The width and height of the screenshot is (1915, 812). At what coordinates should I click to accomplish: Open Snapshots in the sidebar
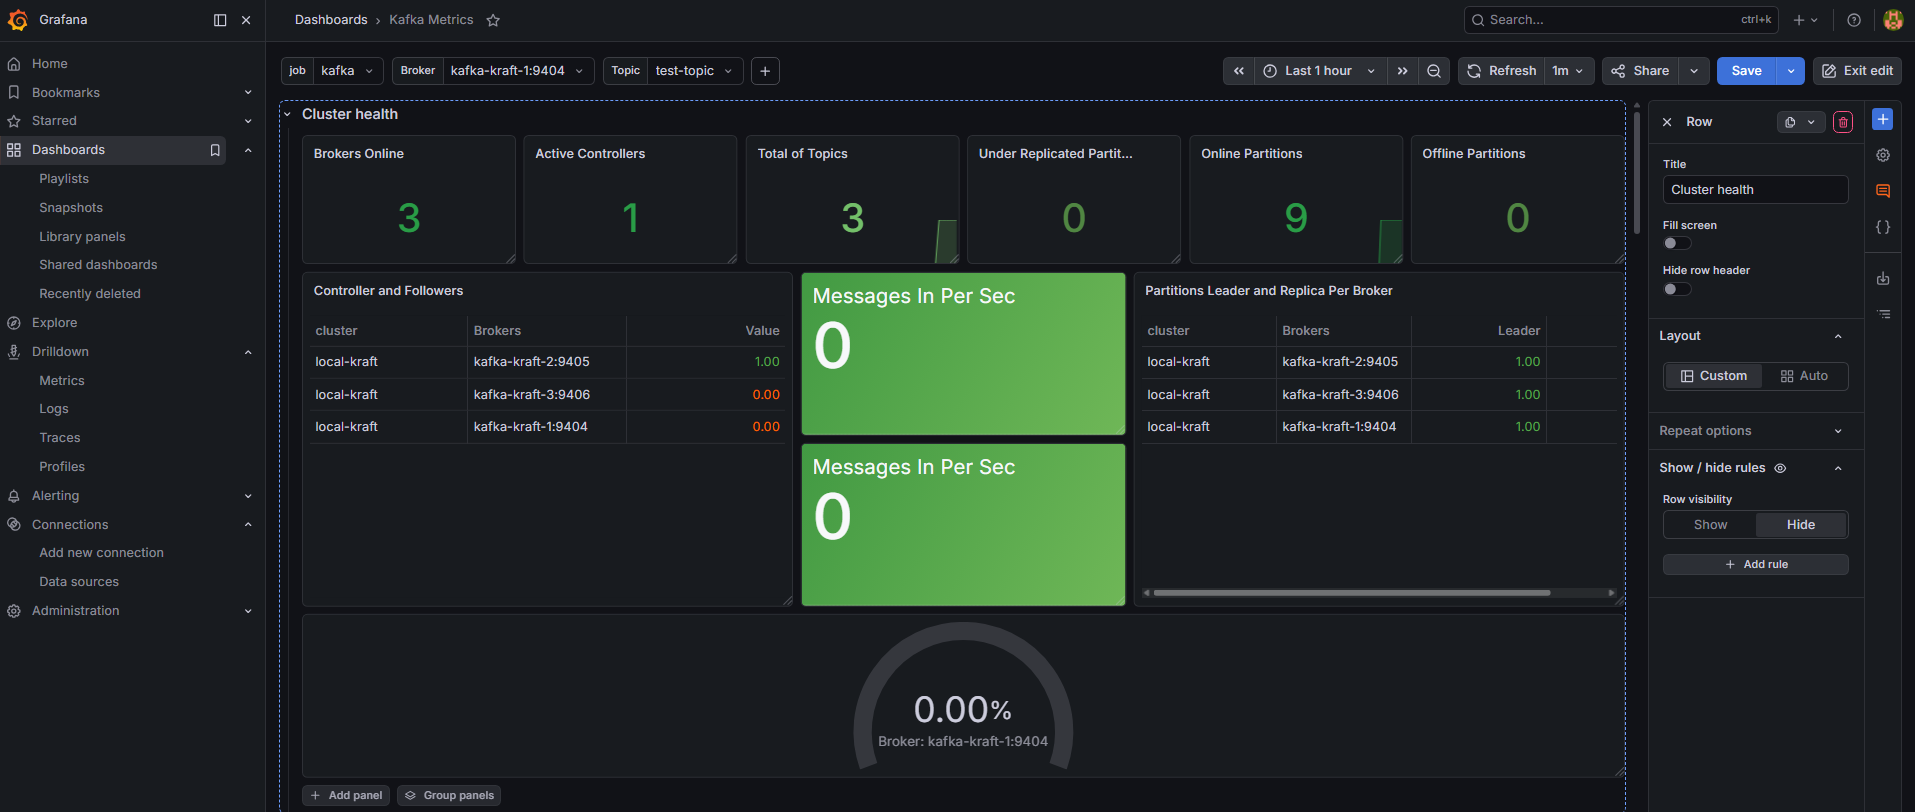tap(71, 208)
